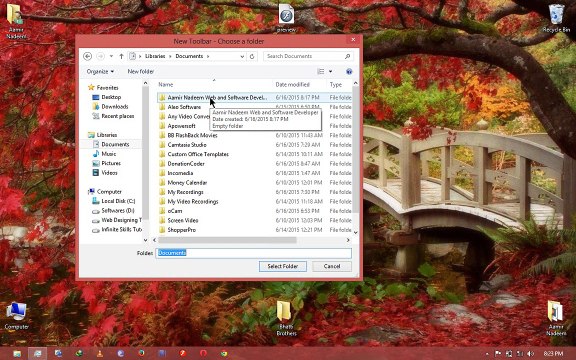Expand the address bar history dropdown
Screen dimensions: 576x360
242,57
